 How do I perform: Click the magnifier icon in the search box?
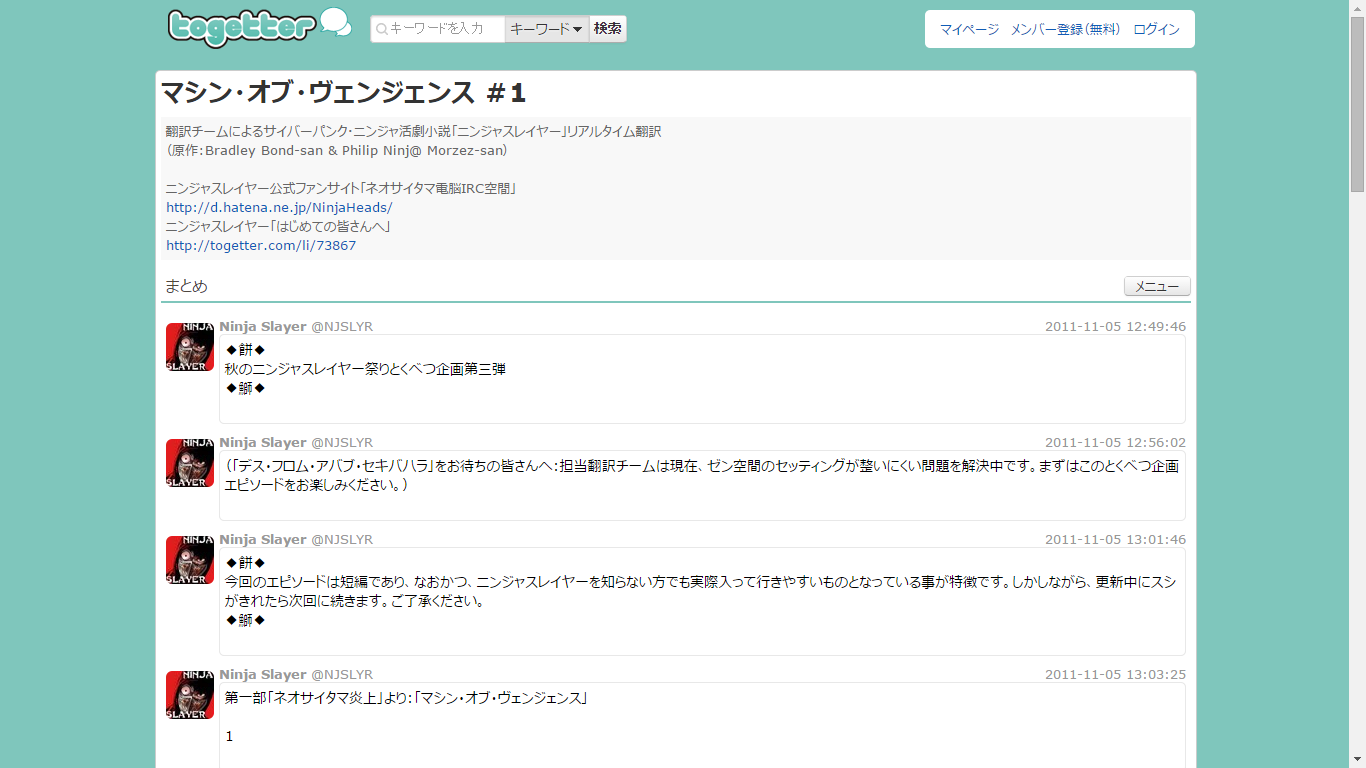coord(380,29)
